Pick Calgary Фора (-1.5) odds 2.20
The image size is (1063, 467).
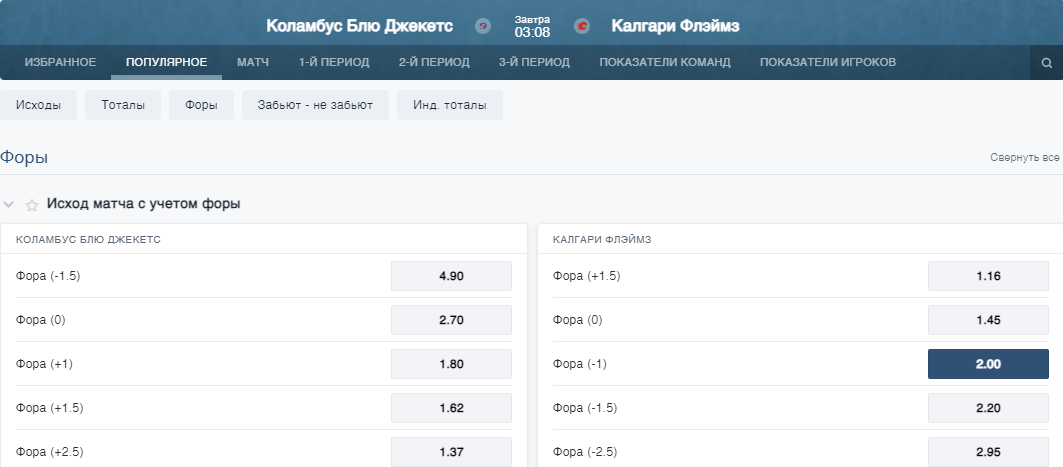point(988,408)
